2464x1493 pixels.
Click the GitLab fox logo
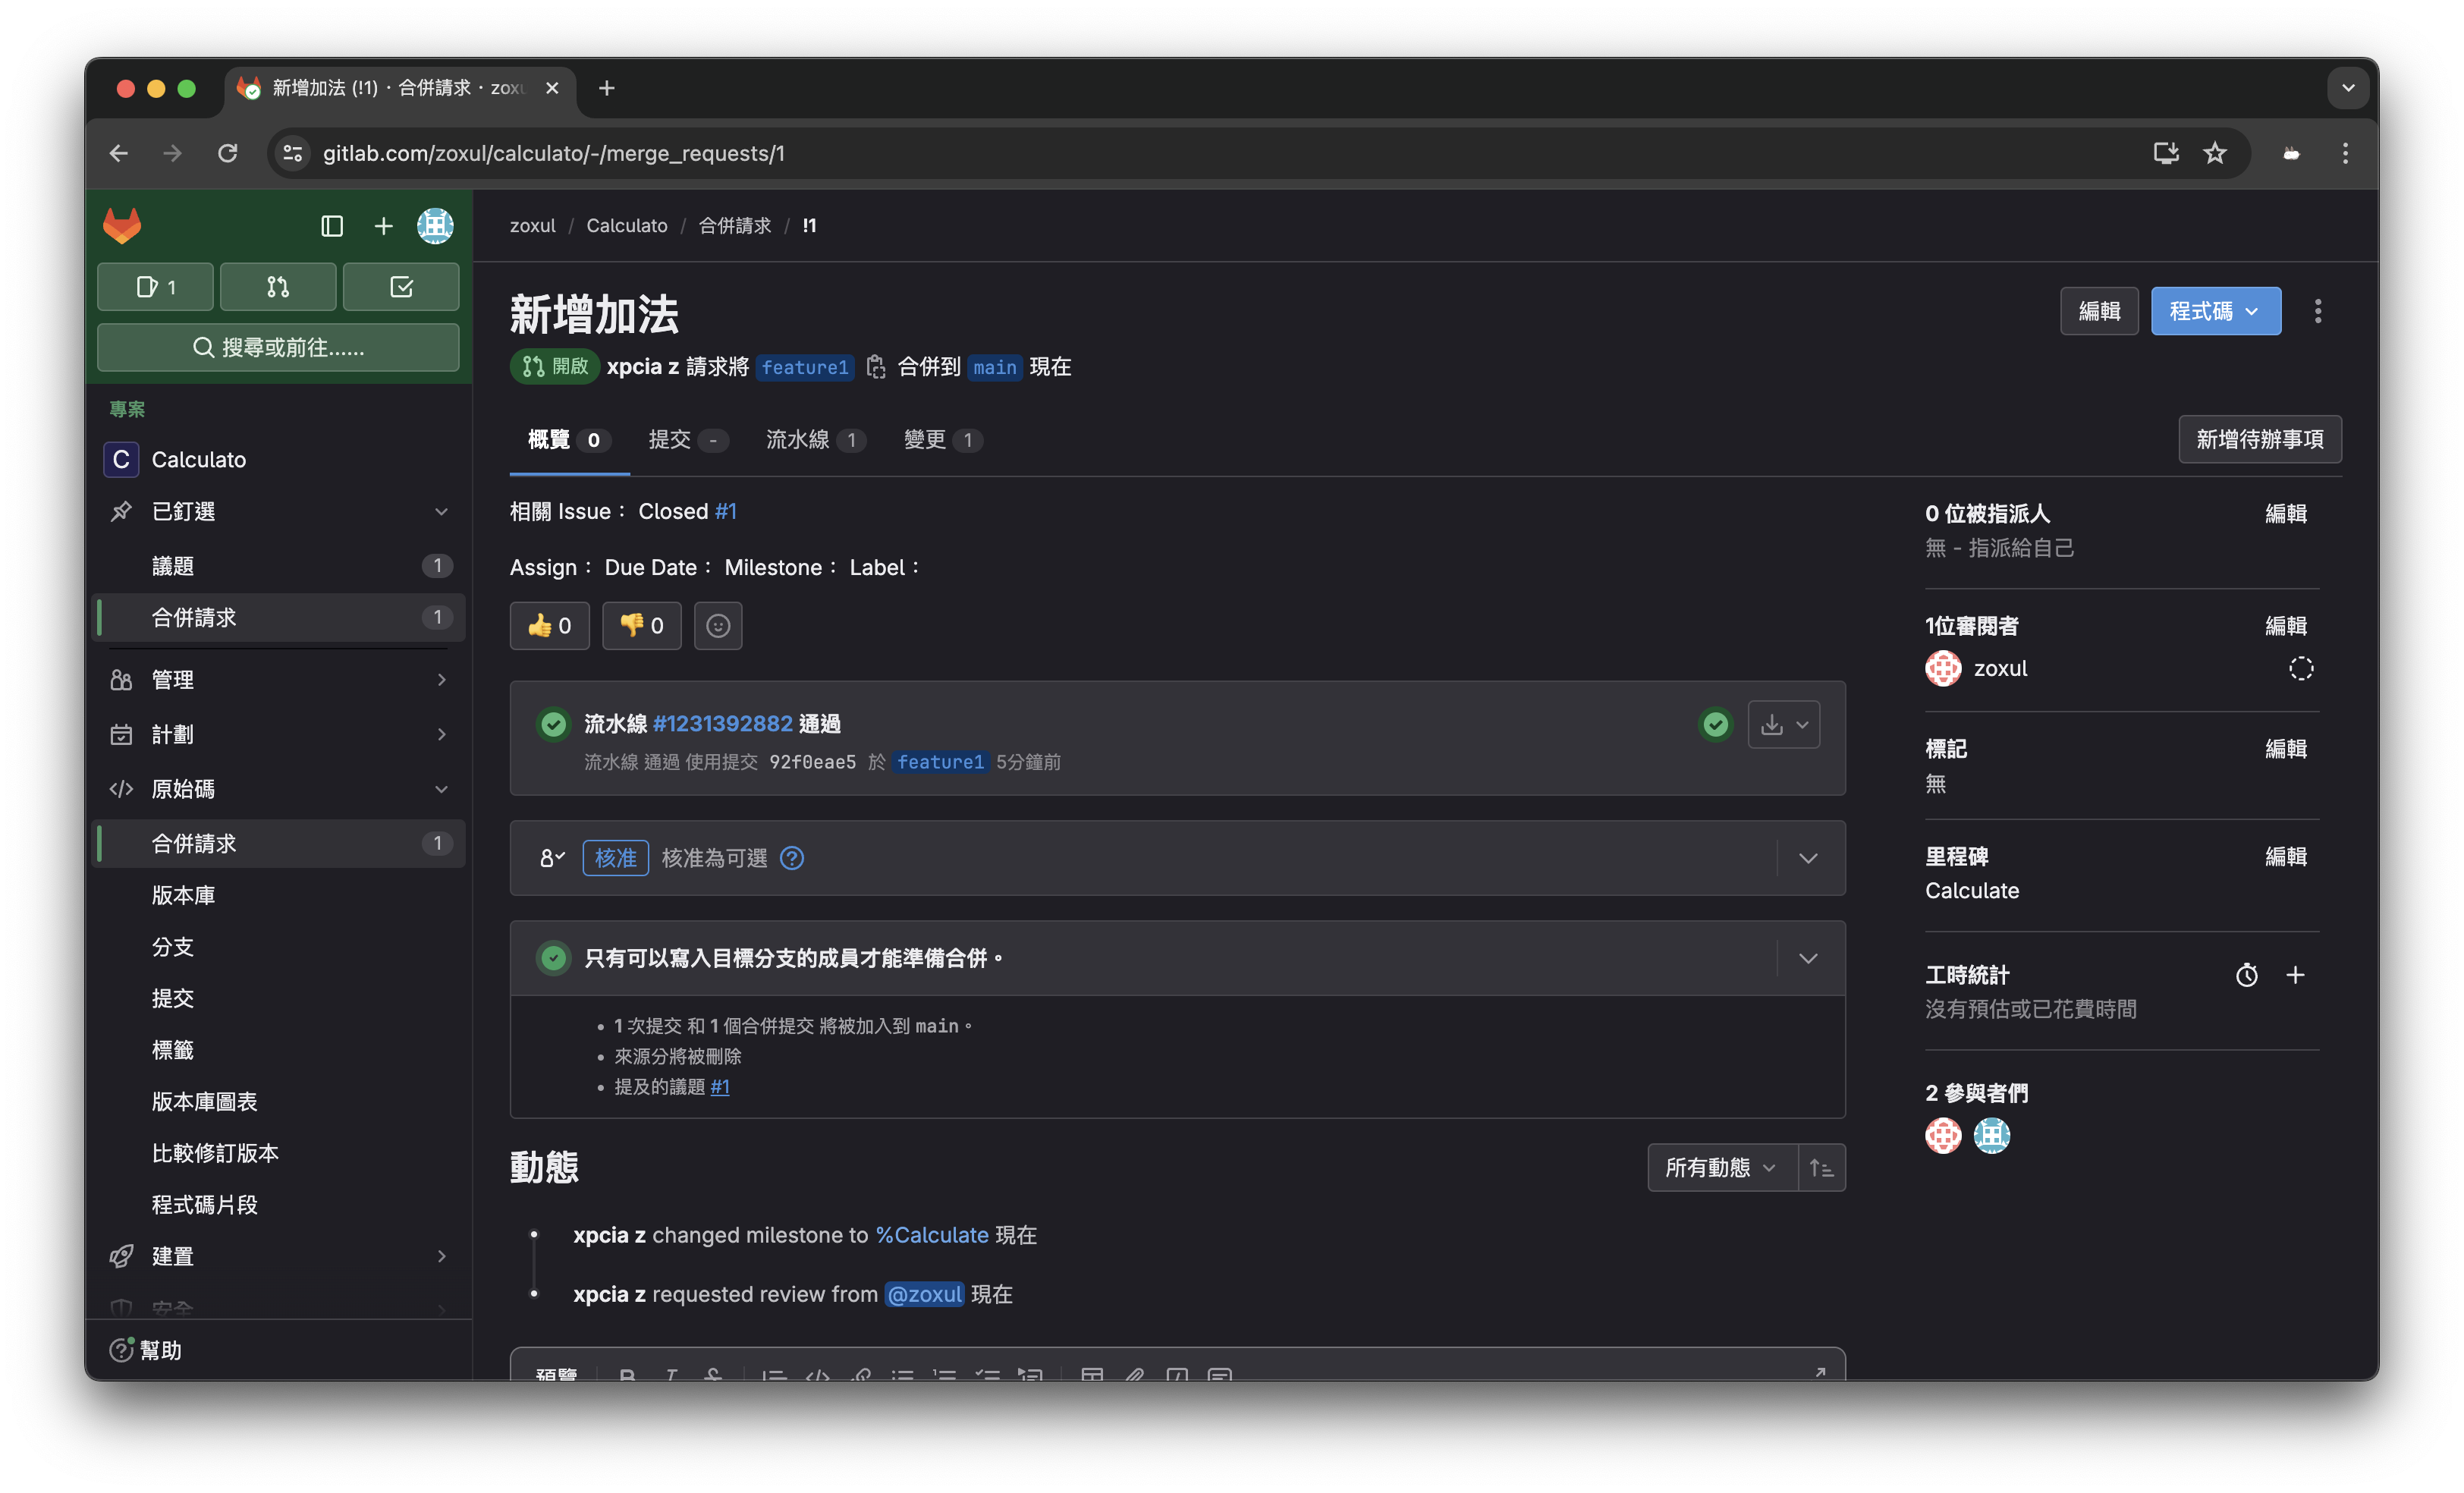pyautogui.click(x=122, y=226)
